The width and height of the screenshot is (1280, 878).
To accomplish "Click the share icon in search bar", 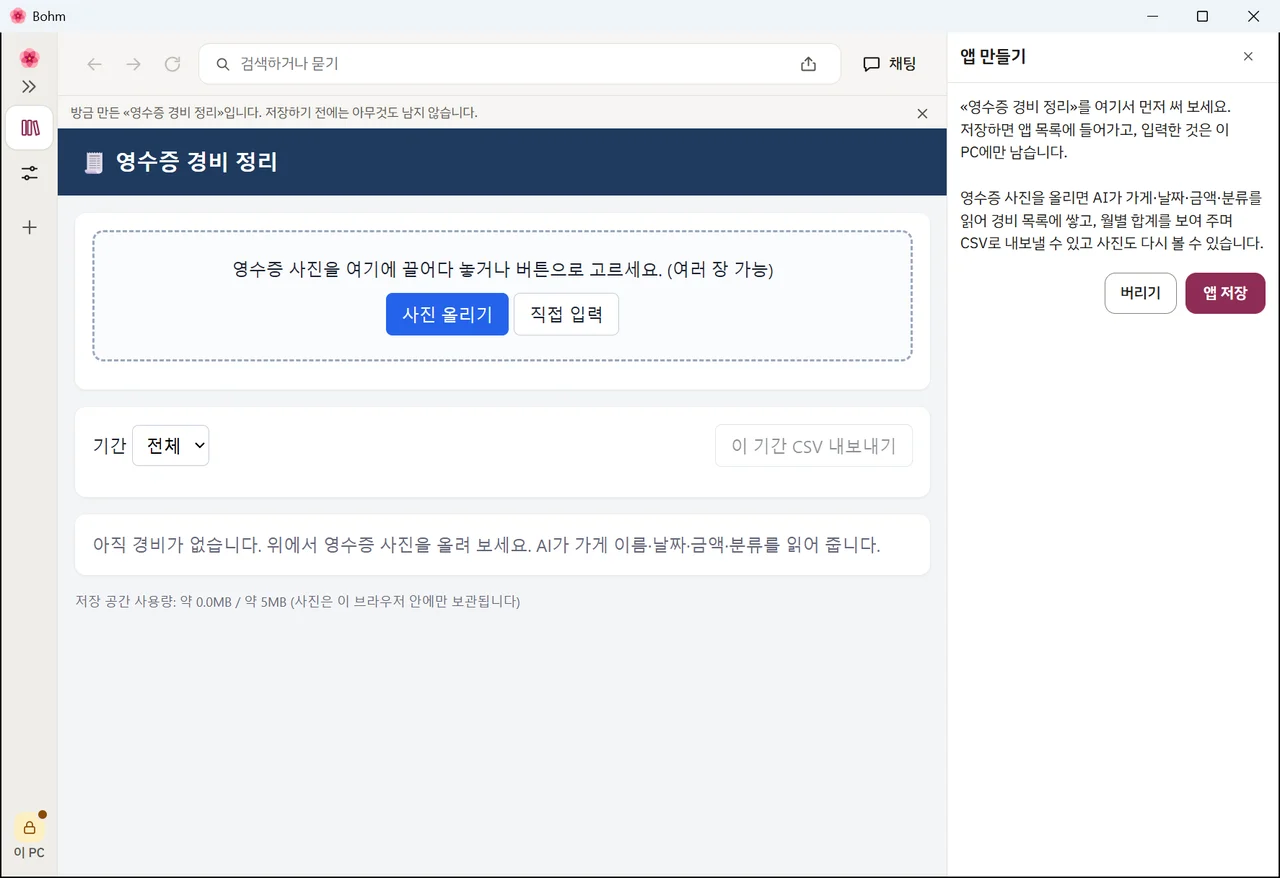I will click(x=808, y=64).
